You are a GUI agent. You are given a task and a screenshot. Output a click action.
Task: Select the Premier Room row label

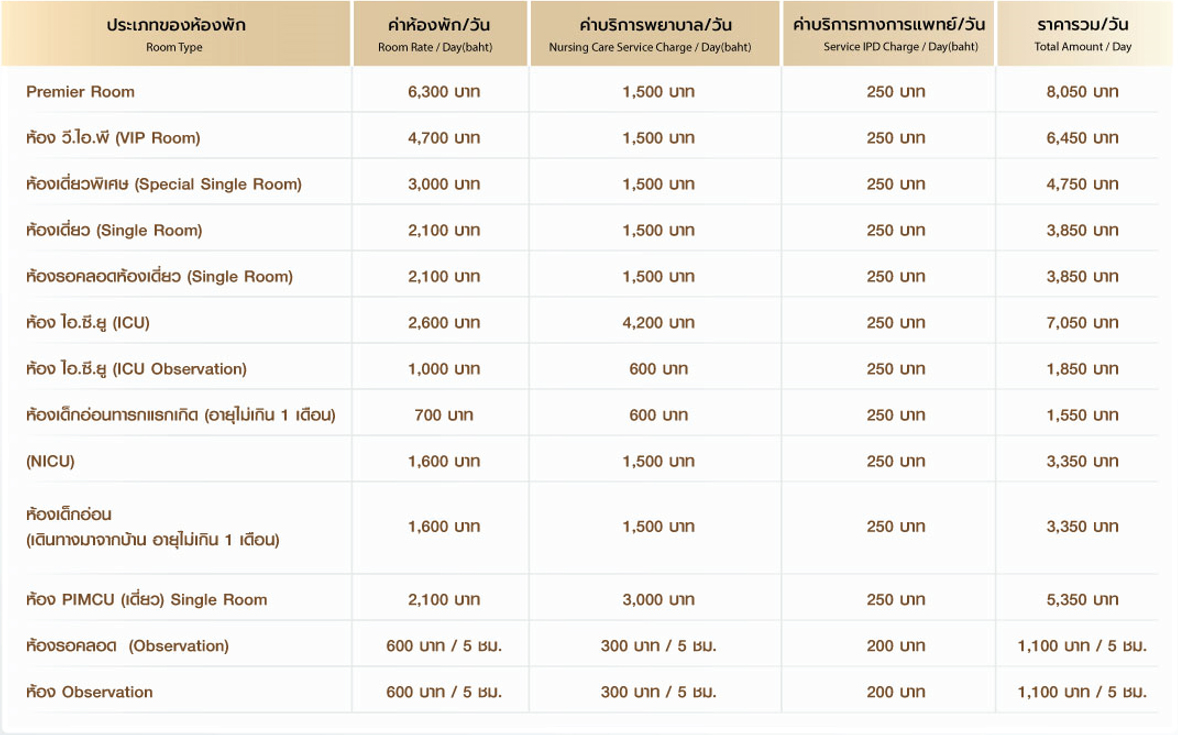pyautogui.click(x=80, y=92)
